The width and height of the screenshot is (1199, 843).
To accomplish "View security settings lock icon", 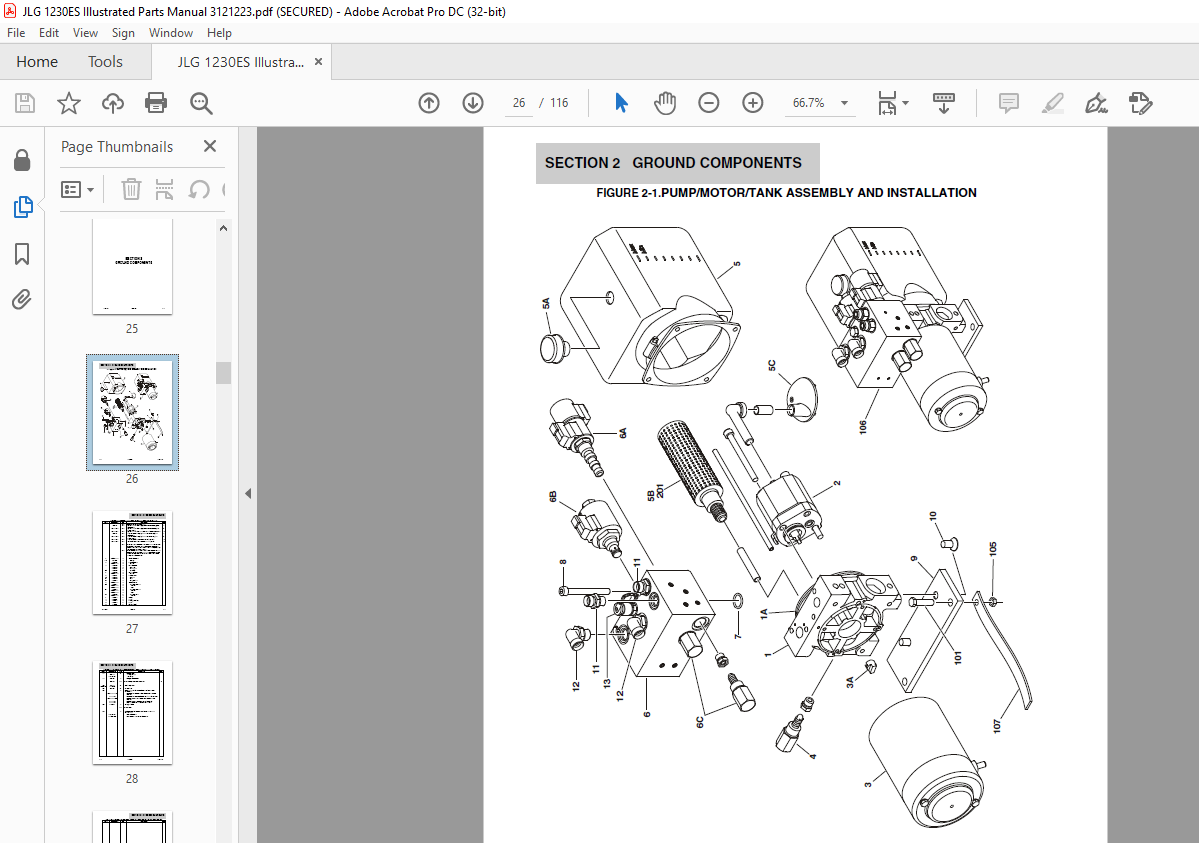I will click(x=22, y=160).
